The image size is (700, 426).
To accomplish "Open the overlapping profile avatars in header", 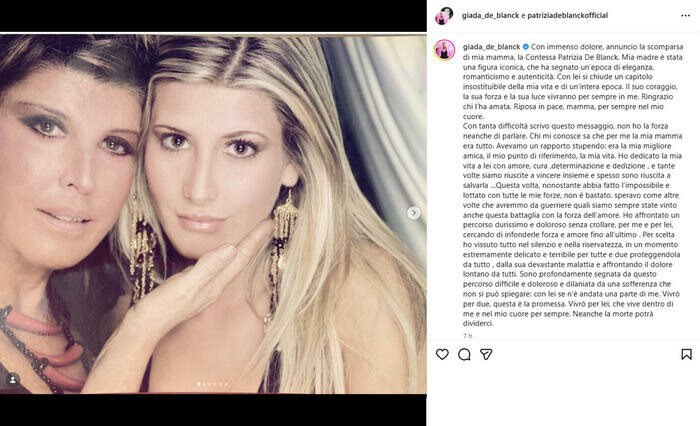I will [x=444, y=16].
